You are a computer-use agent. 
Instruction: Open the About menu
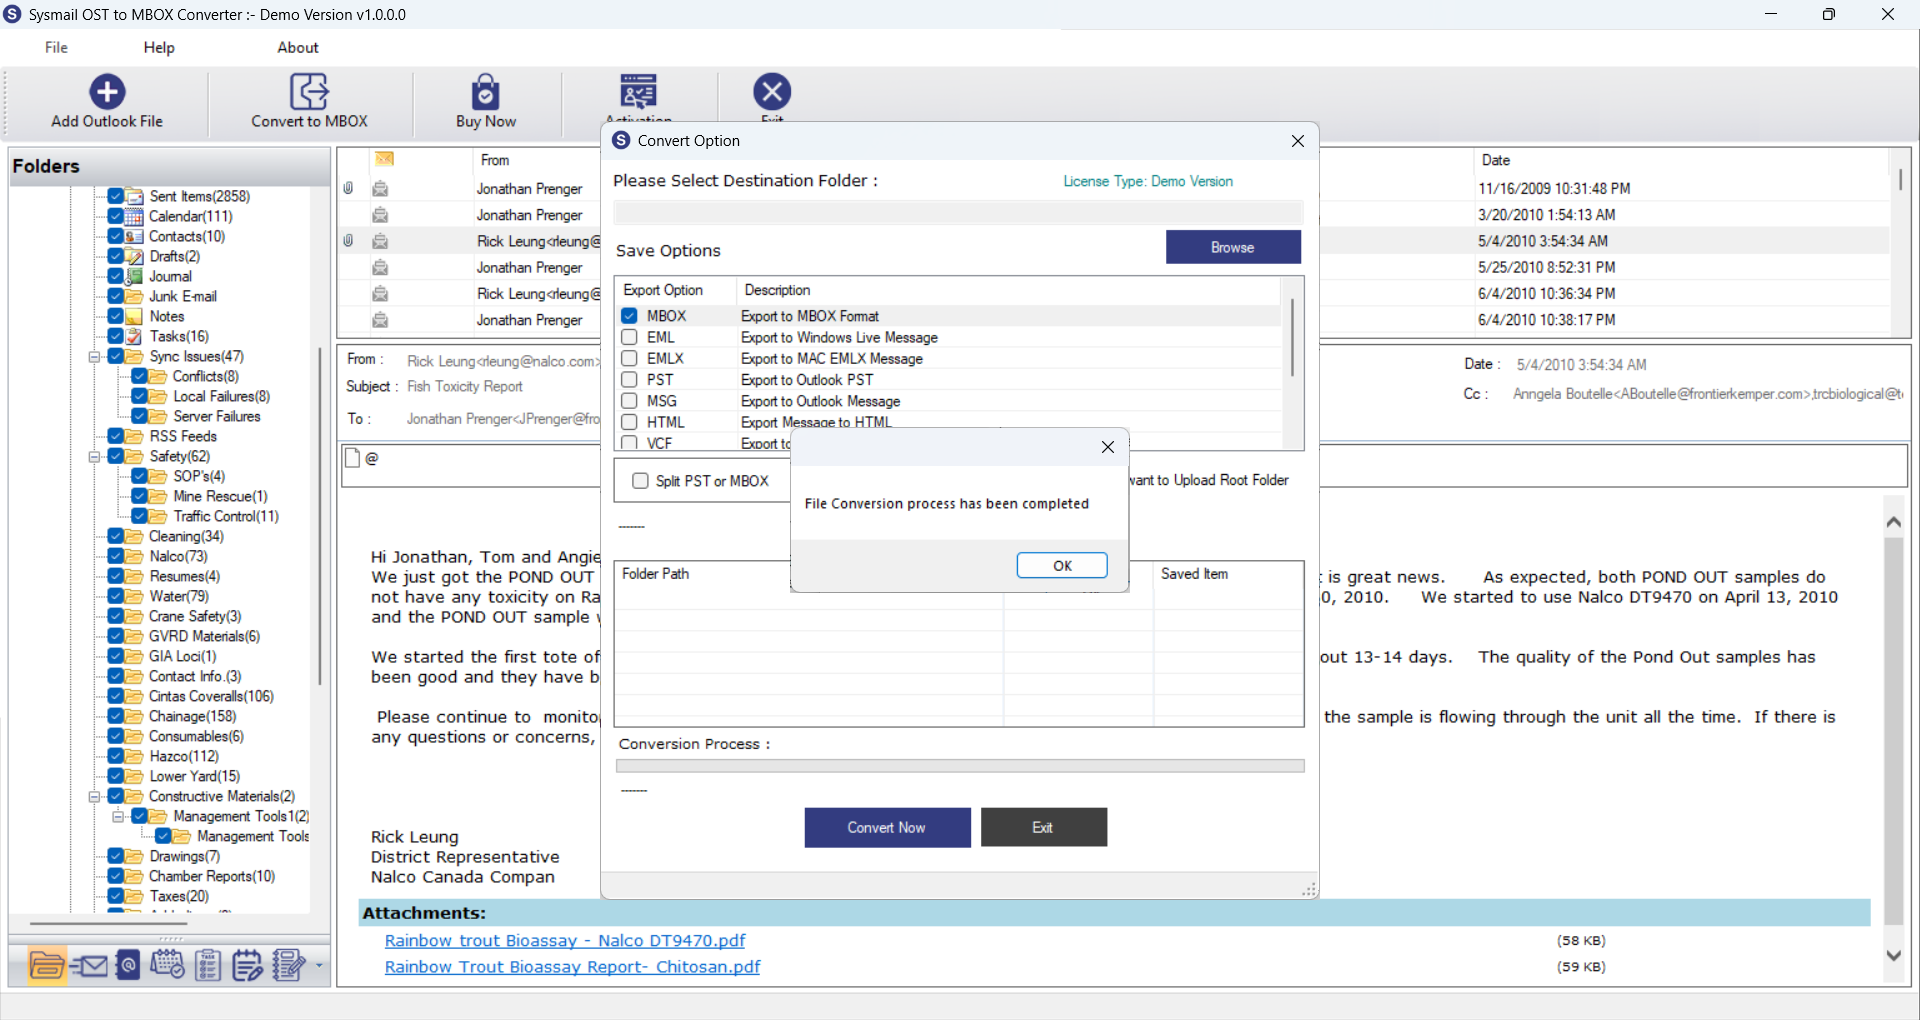298,47
